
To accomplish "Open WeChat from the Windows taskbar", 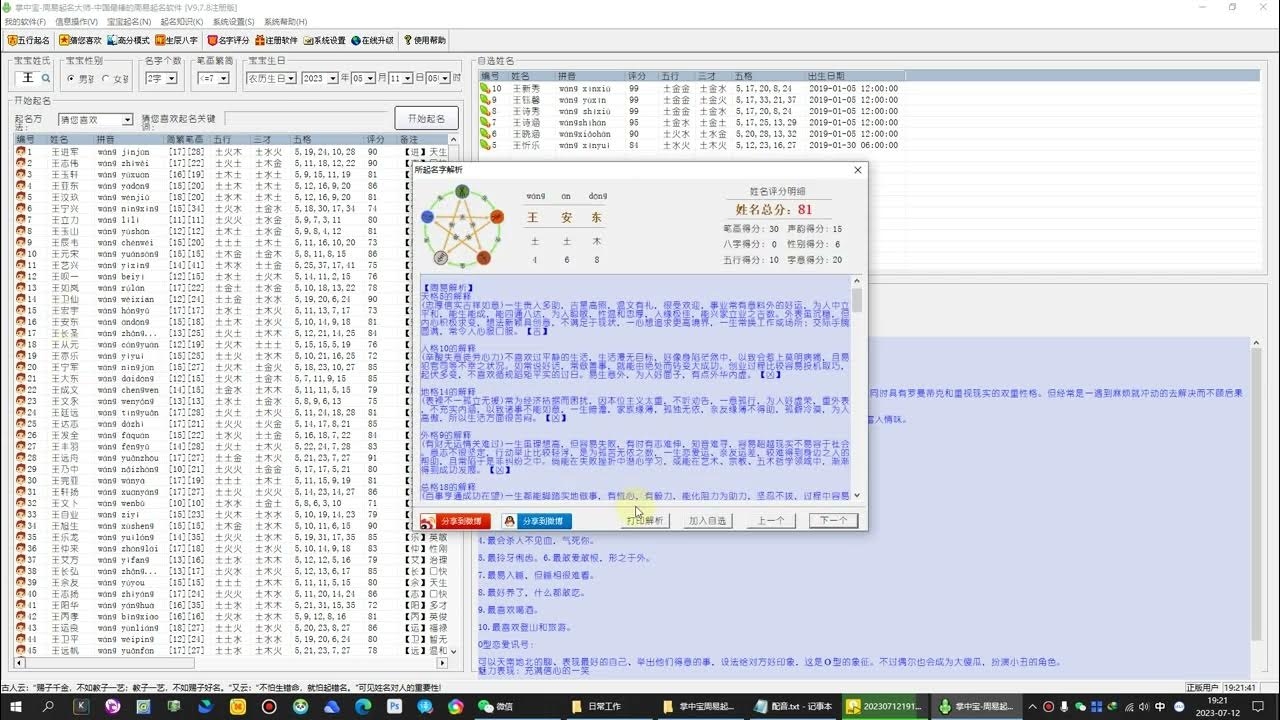I will [x=497, y=706].
